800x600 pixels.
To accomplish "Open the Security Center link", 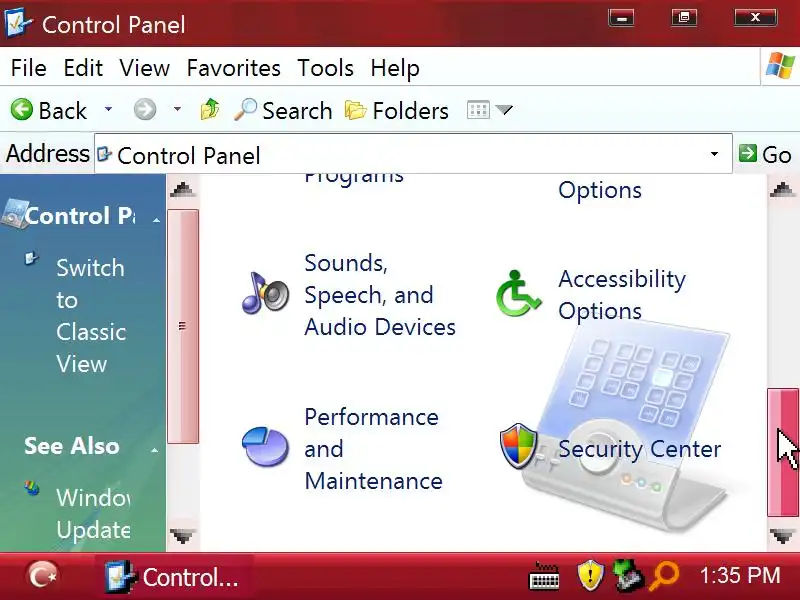I will [639, 449].
